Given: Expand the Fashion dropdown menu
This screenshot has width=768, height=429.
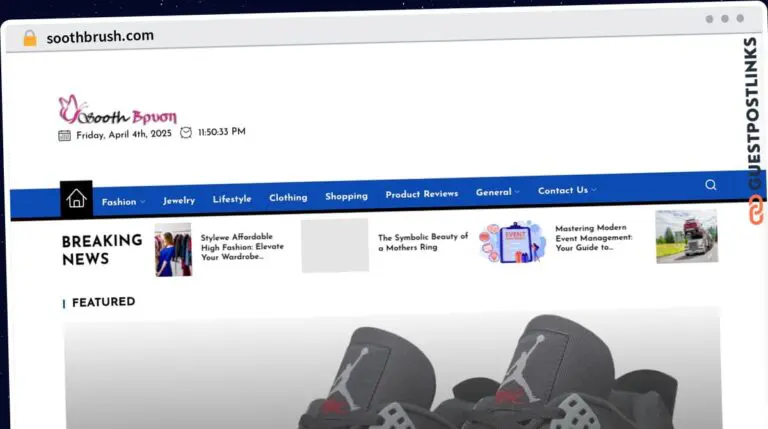Looking at the screenshot, I should [123, 201].
